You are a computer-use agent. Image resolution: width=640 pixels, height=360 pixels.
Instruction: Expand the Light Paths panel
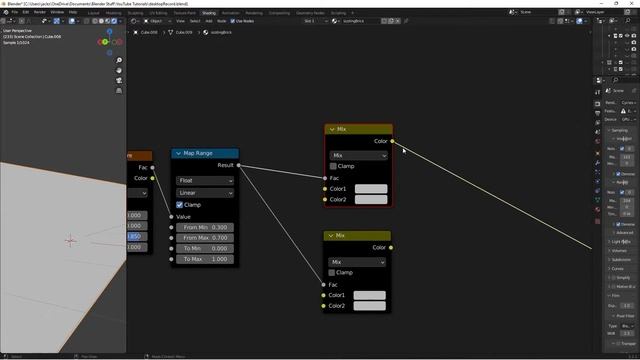click(x=621, y=242)
